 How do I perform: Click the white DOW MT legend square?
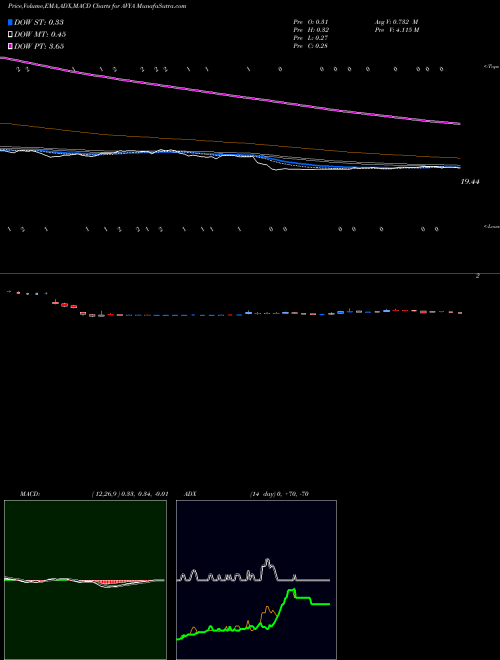11,35
